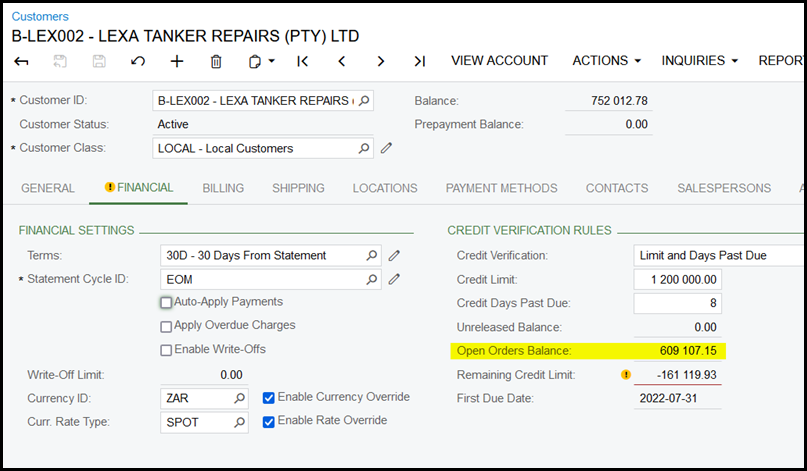This screenshot has height=471, width=807.
Task: Click into the Credit Limit field
Action: [x=677, y=279]
